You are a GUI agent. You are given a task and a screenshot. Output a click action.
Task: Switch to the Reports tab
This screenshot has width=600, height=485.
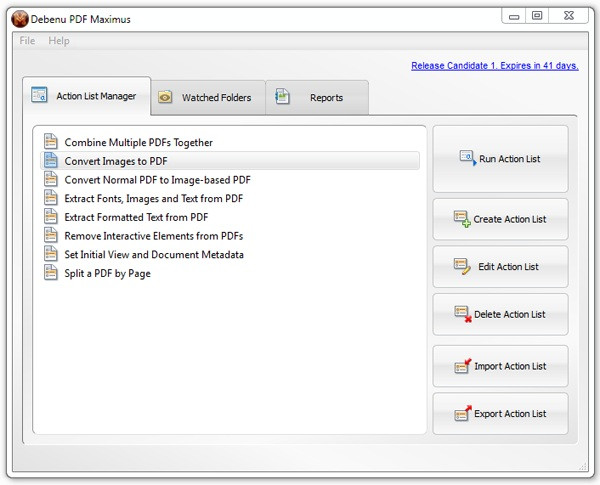pos(317,97)
